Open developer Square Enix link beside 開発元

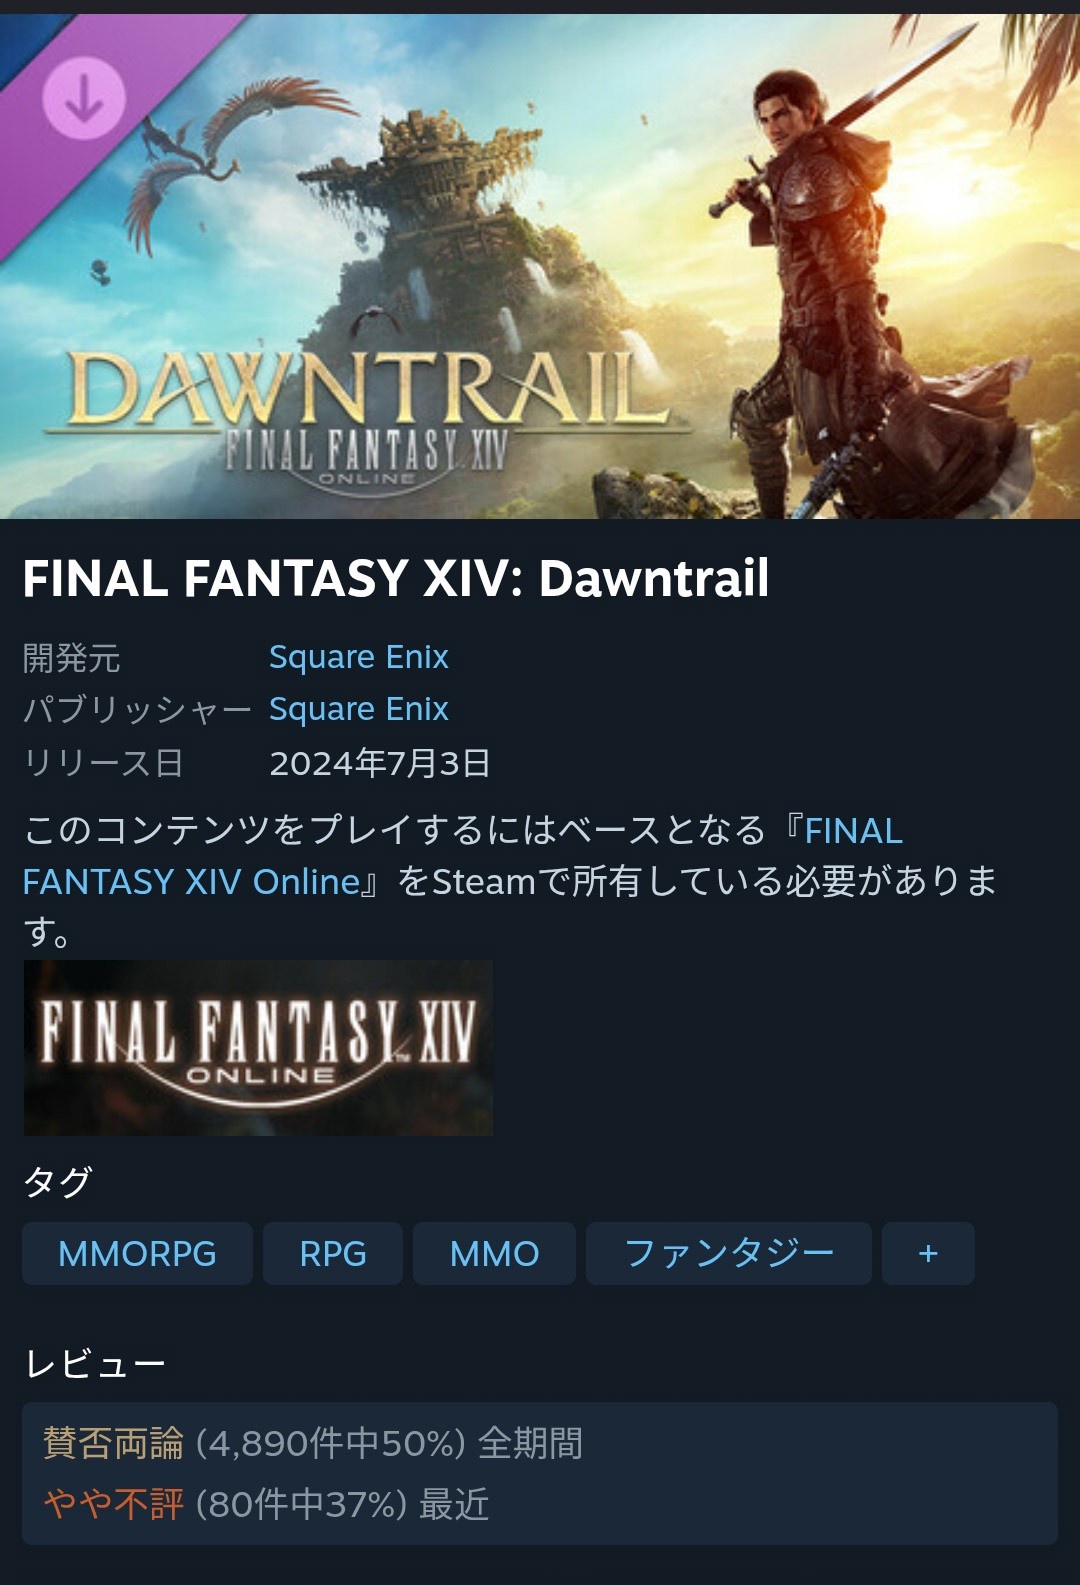tap(358, 657)
